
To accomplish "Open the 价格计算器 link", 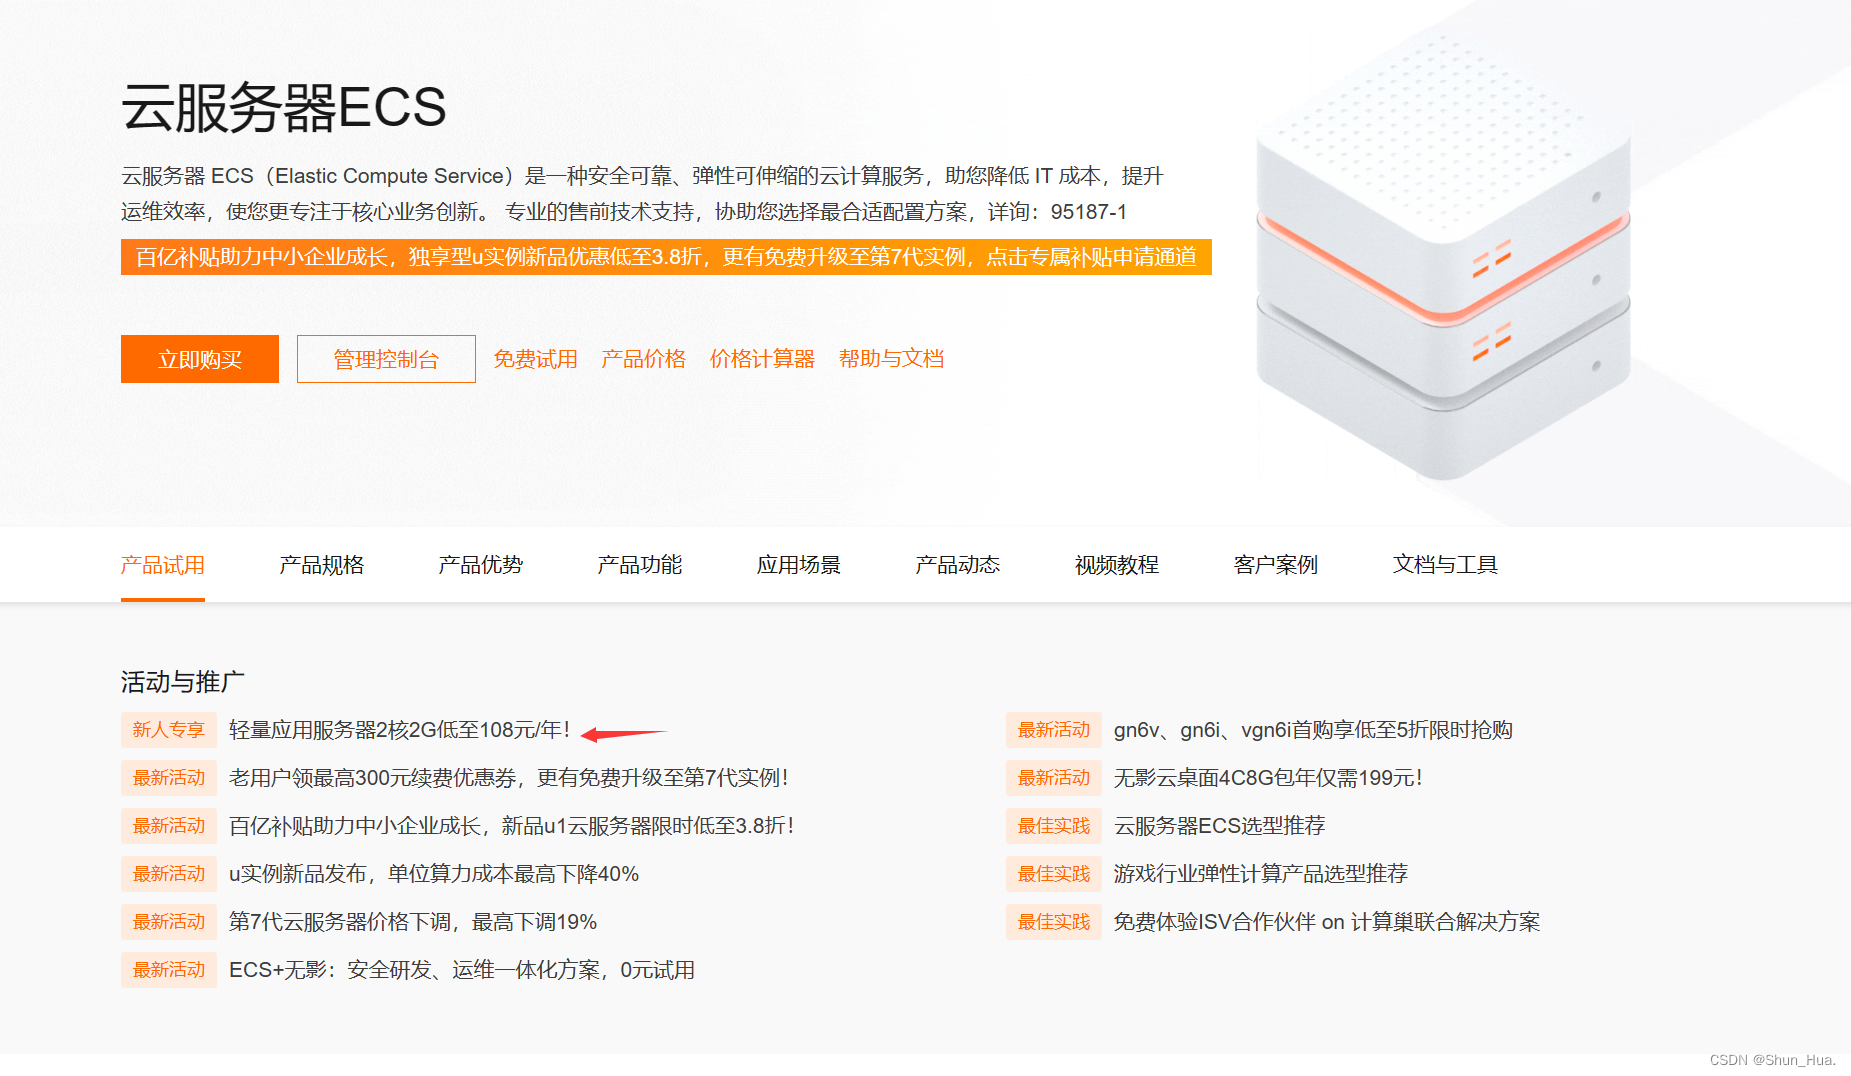I will pos(762,359).
